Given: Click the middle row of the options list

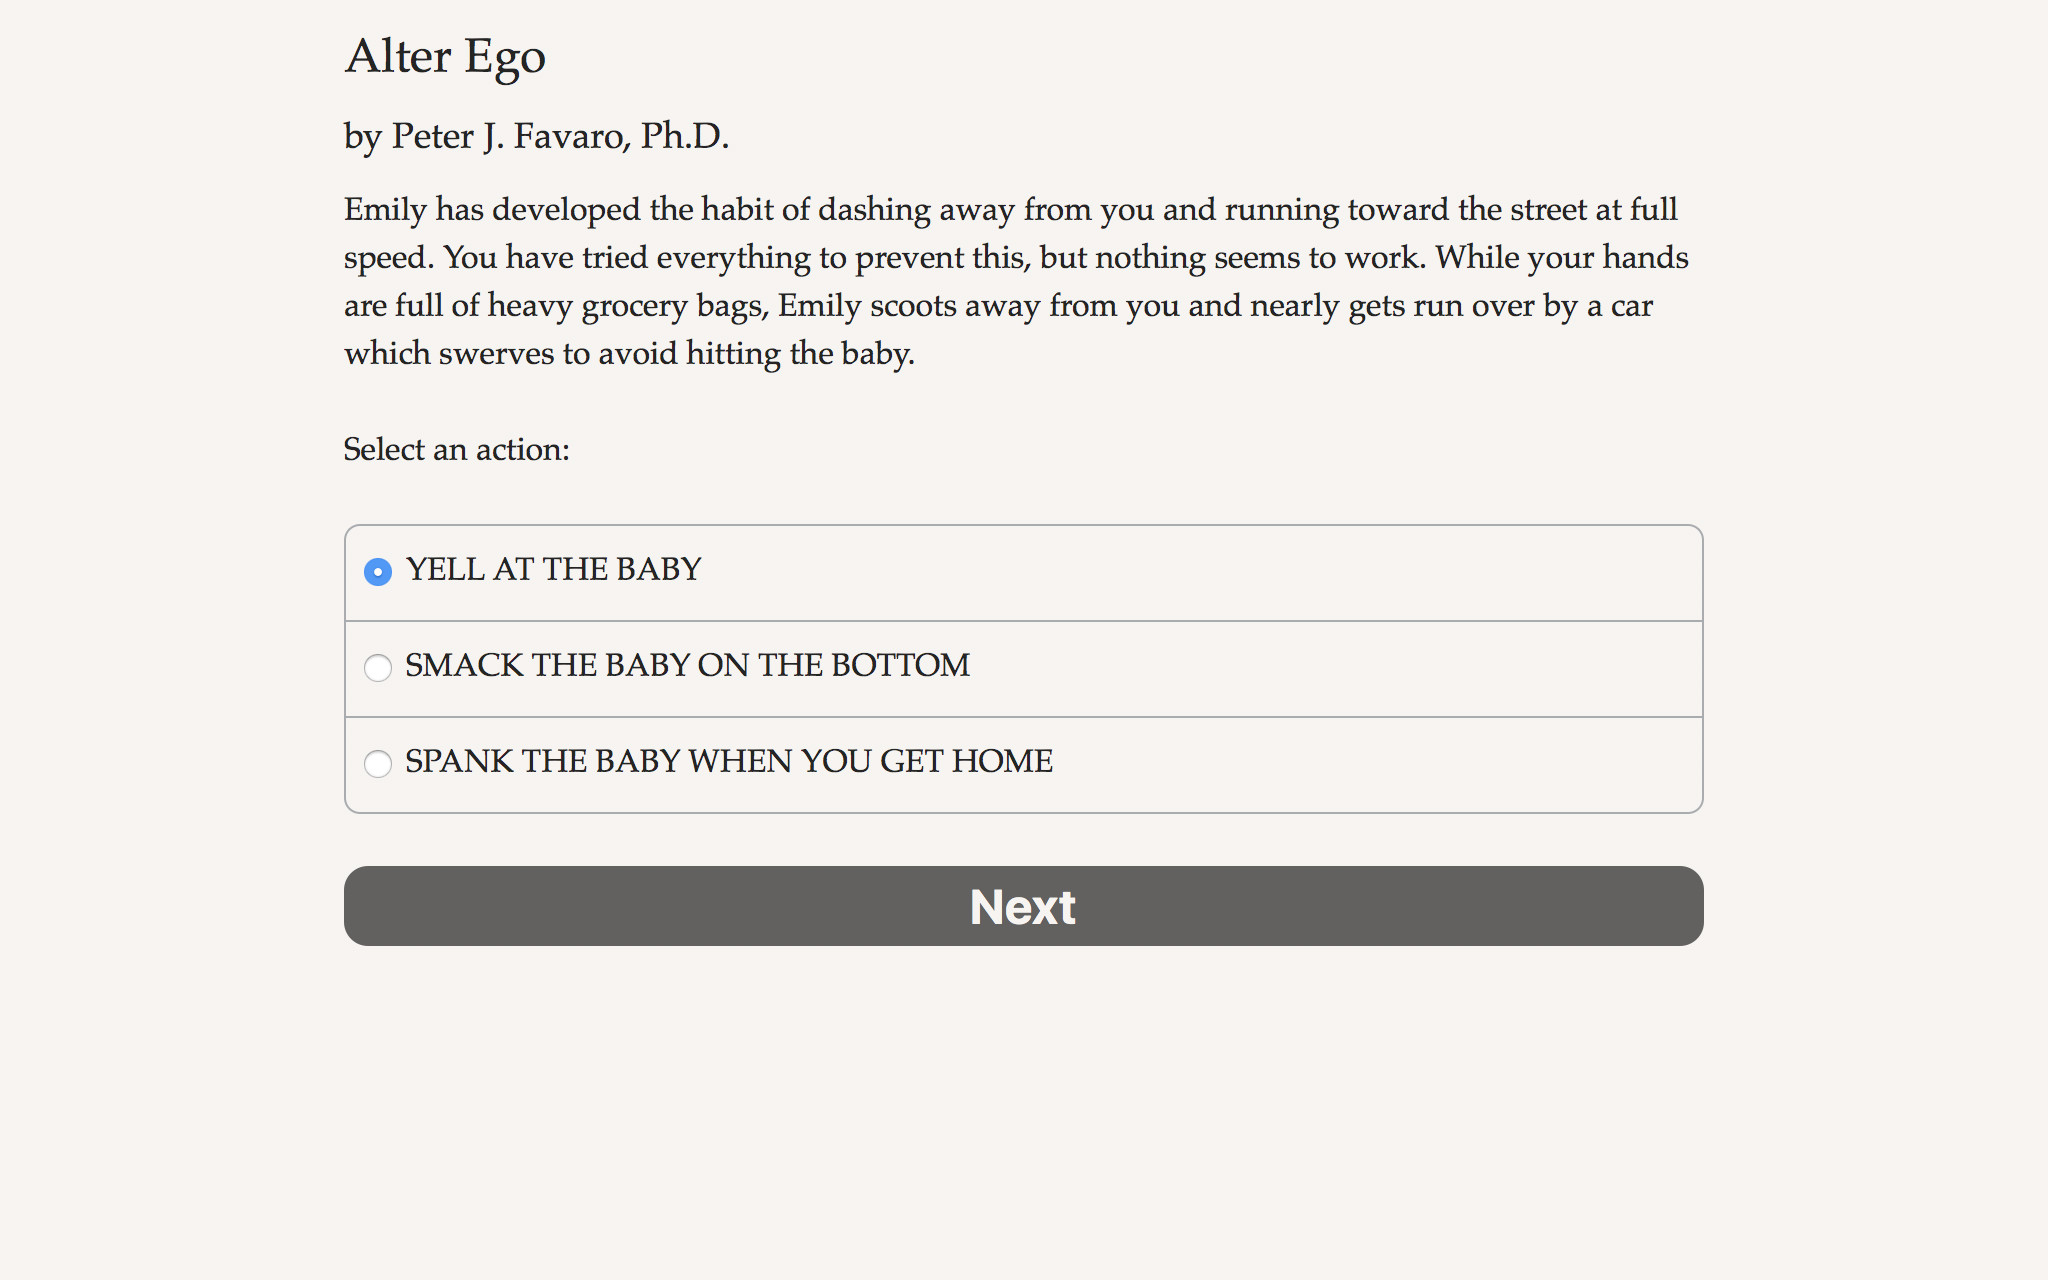Looking at the screenshot, I should 1022,668.
